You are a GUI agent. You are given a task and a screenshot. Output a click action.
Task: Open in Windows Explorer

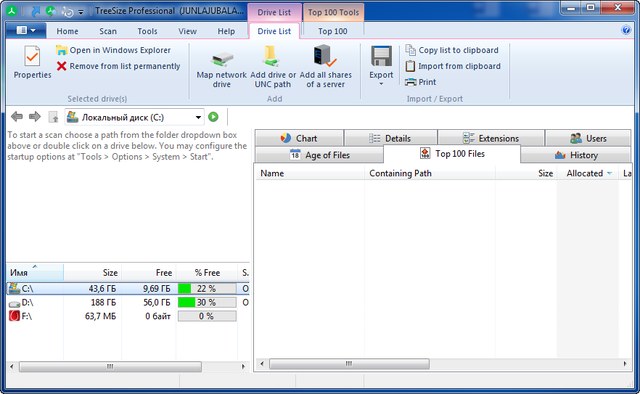click(113, 50)
